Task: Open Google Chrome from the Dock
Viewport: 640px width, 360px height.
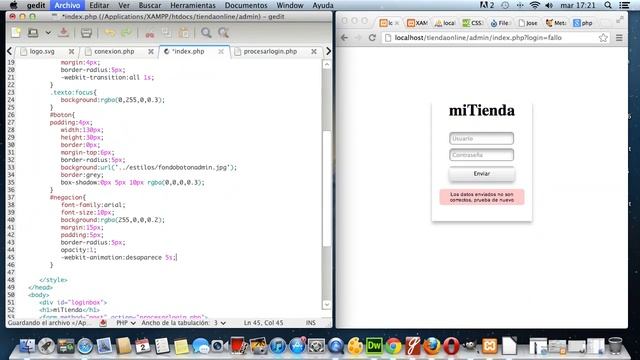Action: tap(393, 346)
